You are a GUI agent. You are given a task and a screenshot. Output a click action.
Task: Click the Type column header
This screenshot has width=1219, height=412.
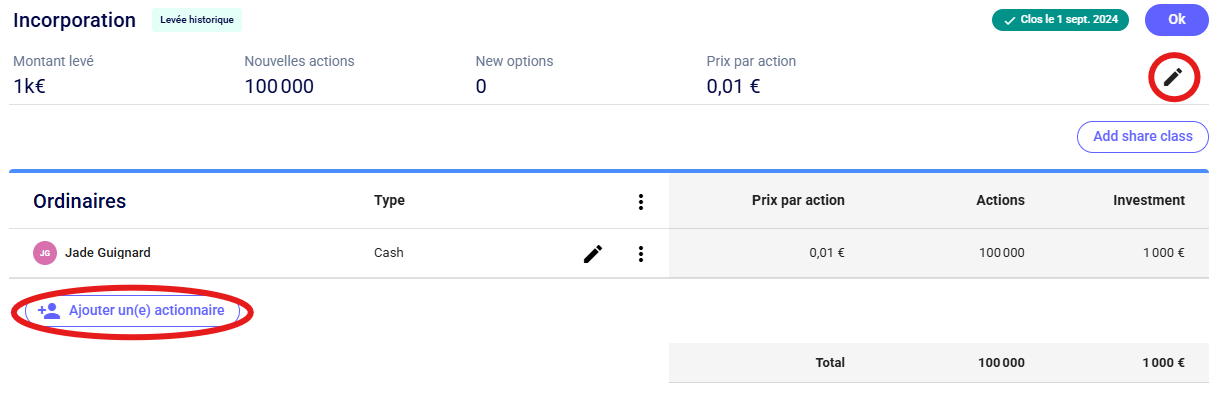pyautogui.click(x=389, y=200)
